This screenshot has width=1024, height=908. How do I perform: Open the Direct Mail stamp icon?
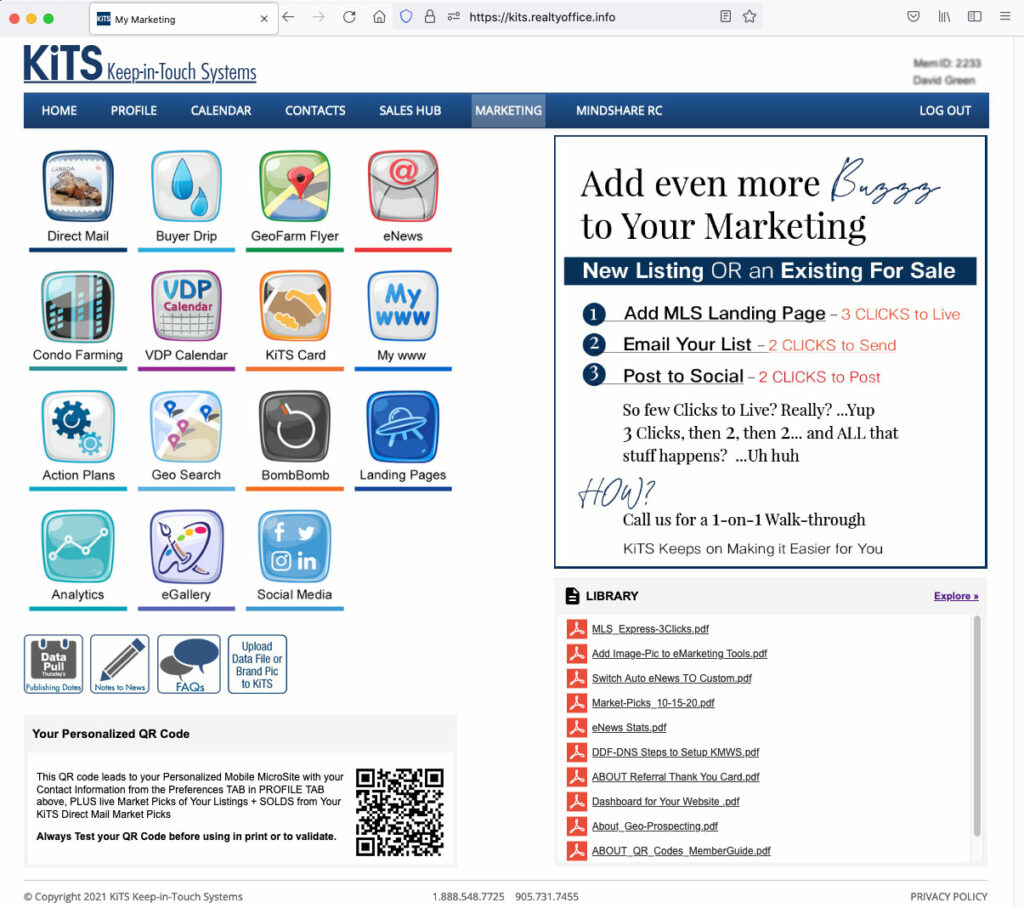tap(78, 186)
